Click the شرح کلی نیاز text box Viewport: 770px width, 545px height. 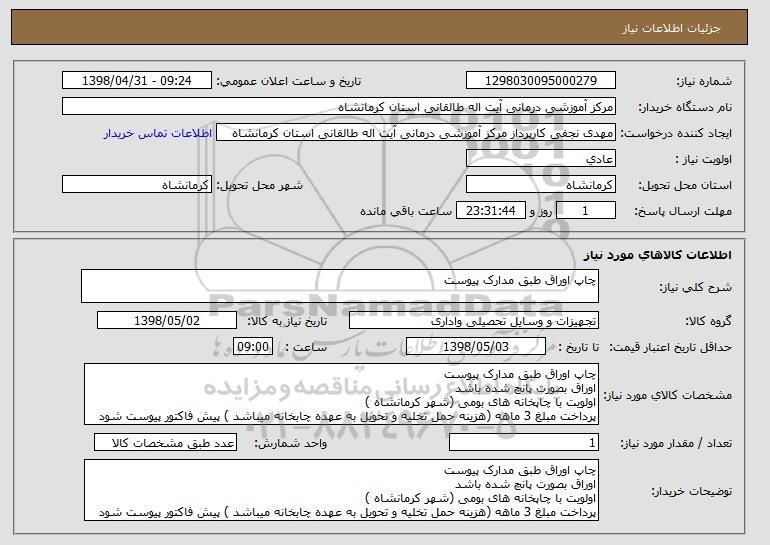[x=340, y=286]
